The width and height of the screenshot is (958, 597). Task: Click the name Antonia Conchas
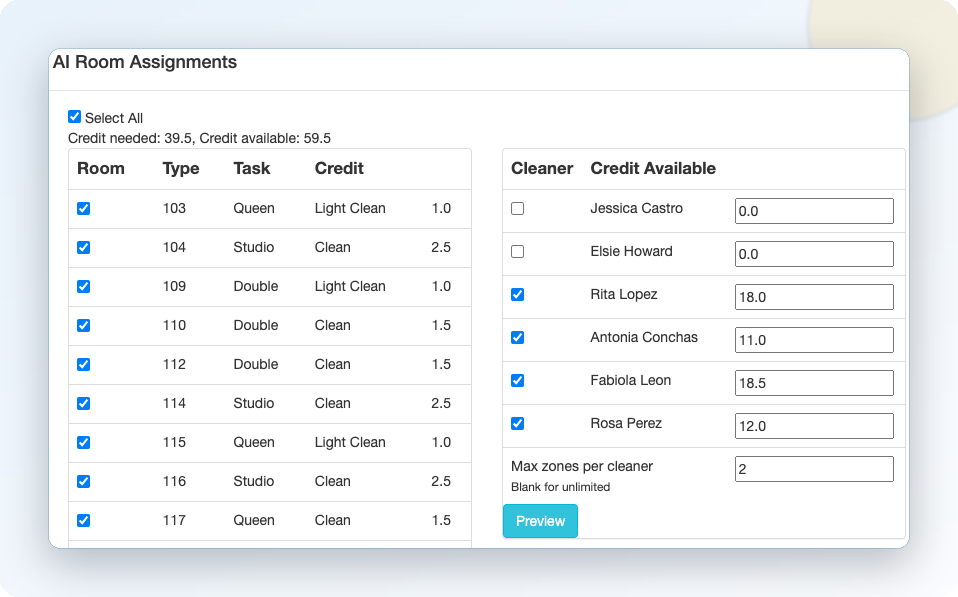pyautogui.click(x=644, y=337)
